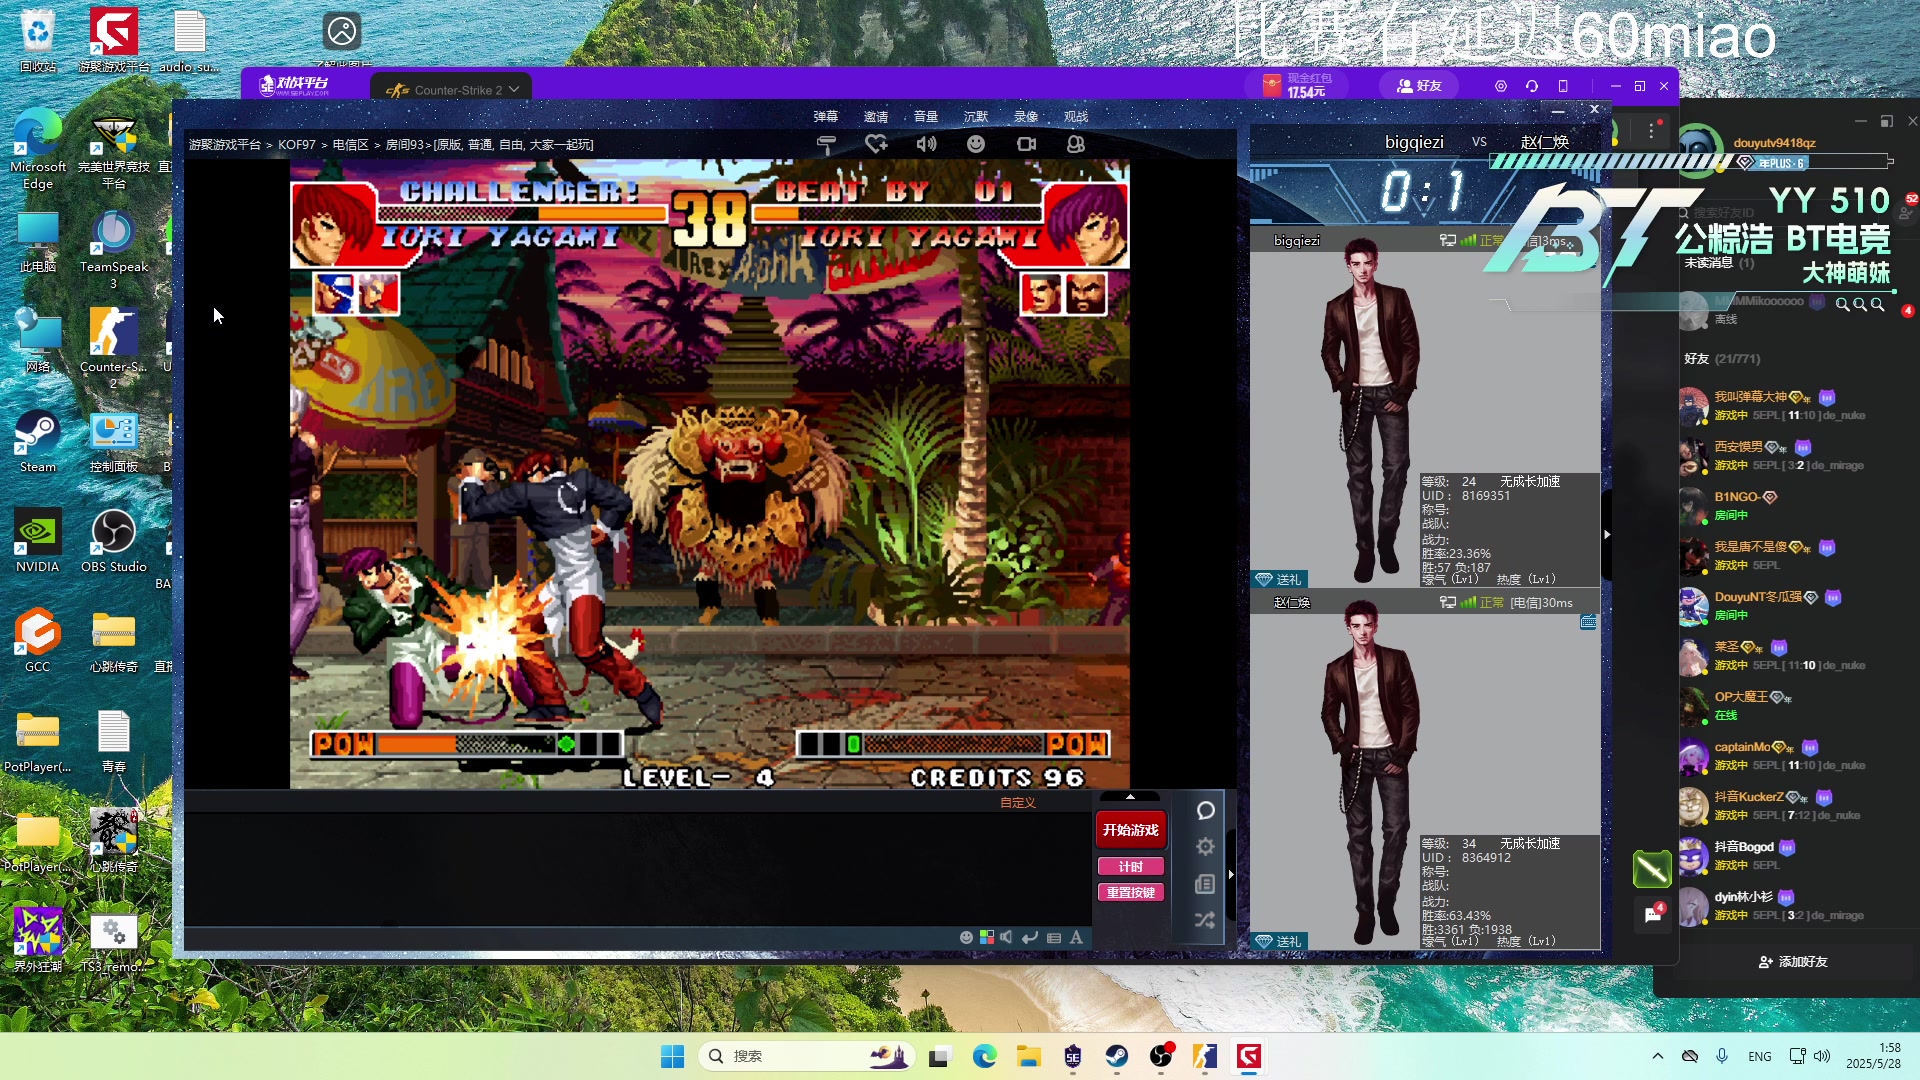
Task: Click the microphone tray icon
Action: coord(1722,1056)
